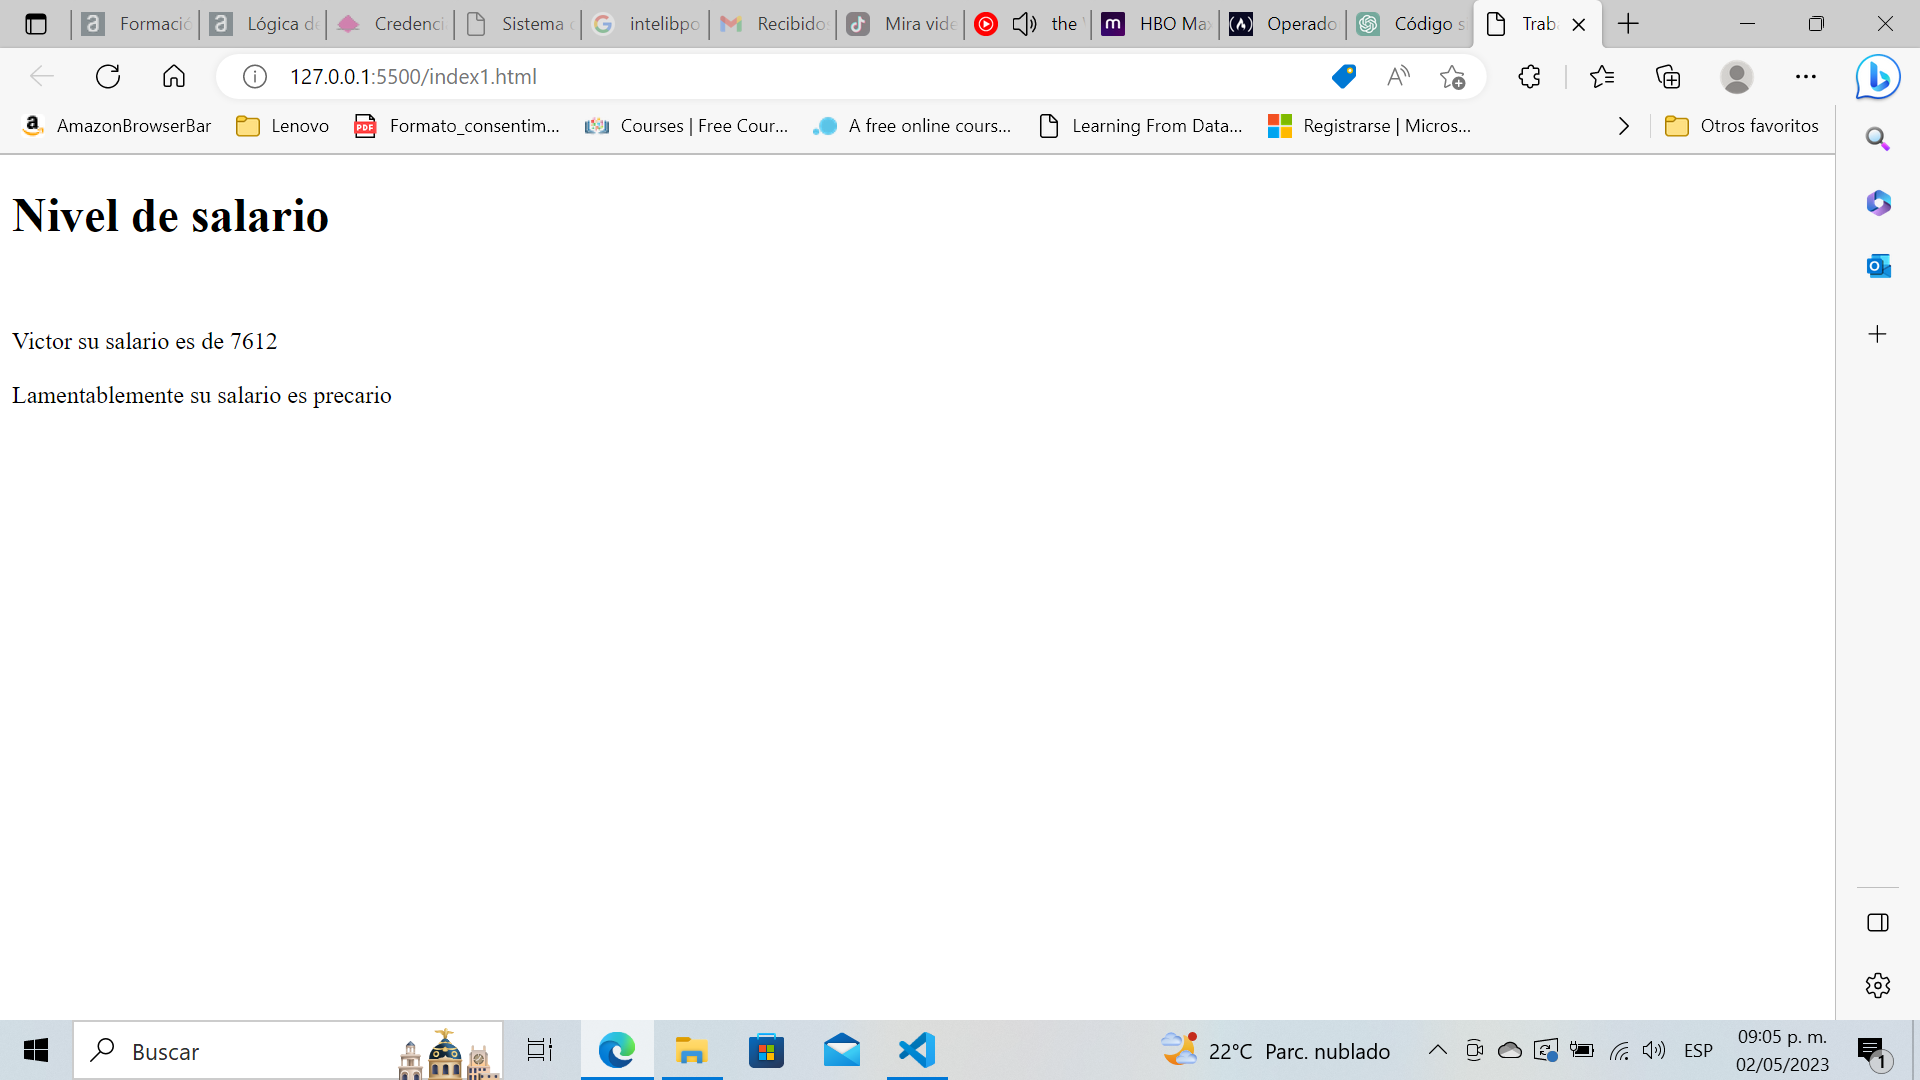The width and height of the screenshot is (1920, 1080).
Task: Click the Nivel de salario heading
Action: click(170, 216)
